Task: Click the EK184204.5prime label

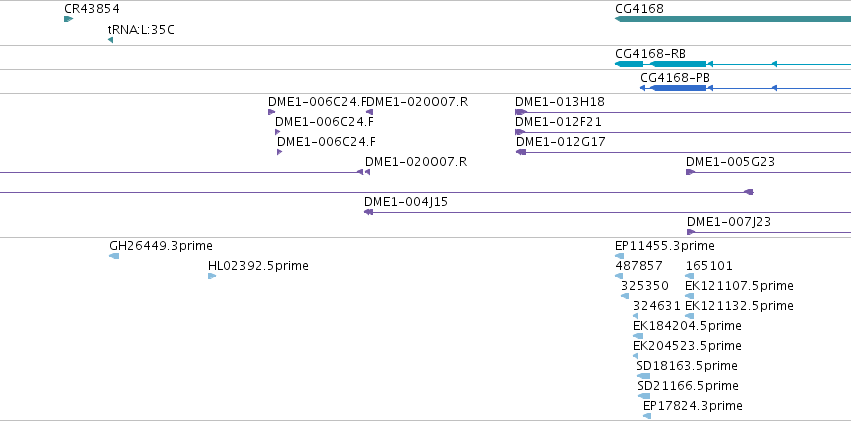Action: coord(687,326)
